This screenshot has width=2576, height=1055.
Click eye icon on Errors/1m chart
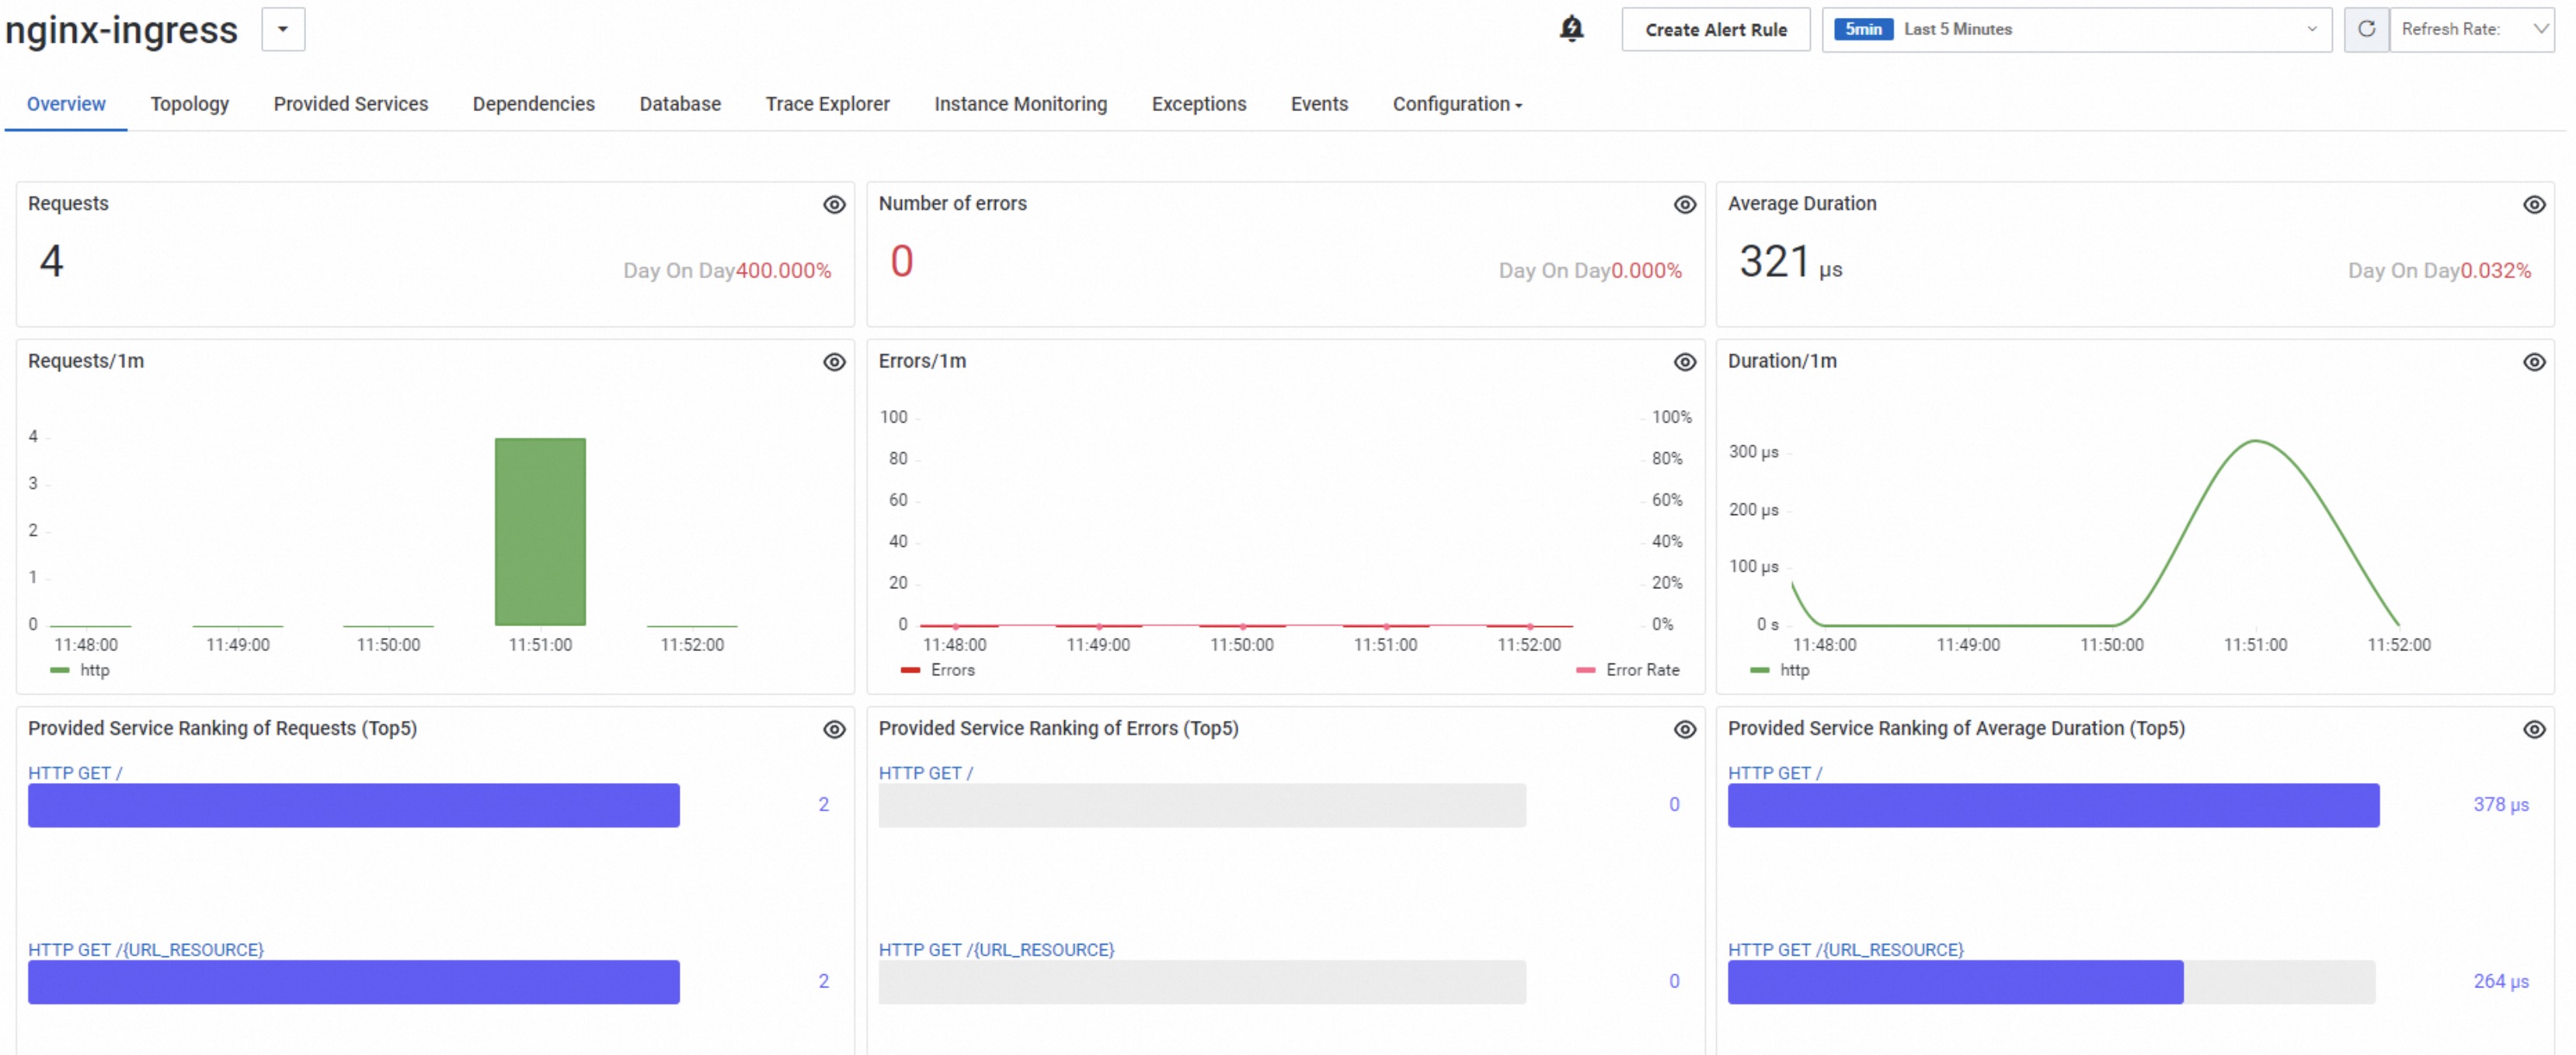1684,362
